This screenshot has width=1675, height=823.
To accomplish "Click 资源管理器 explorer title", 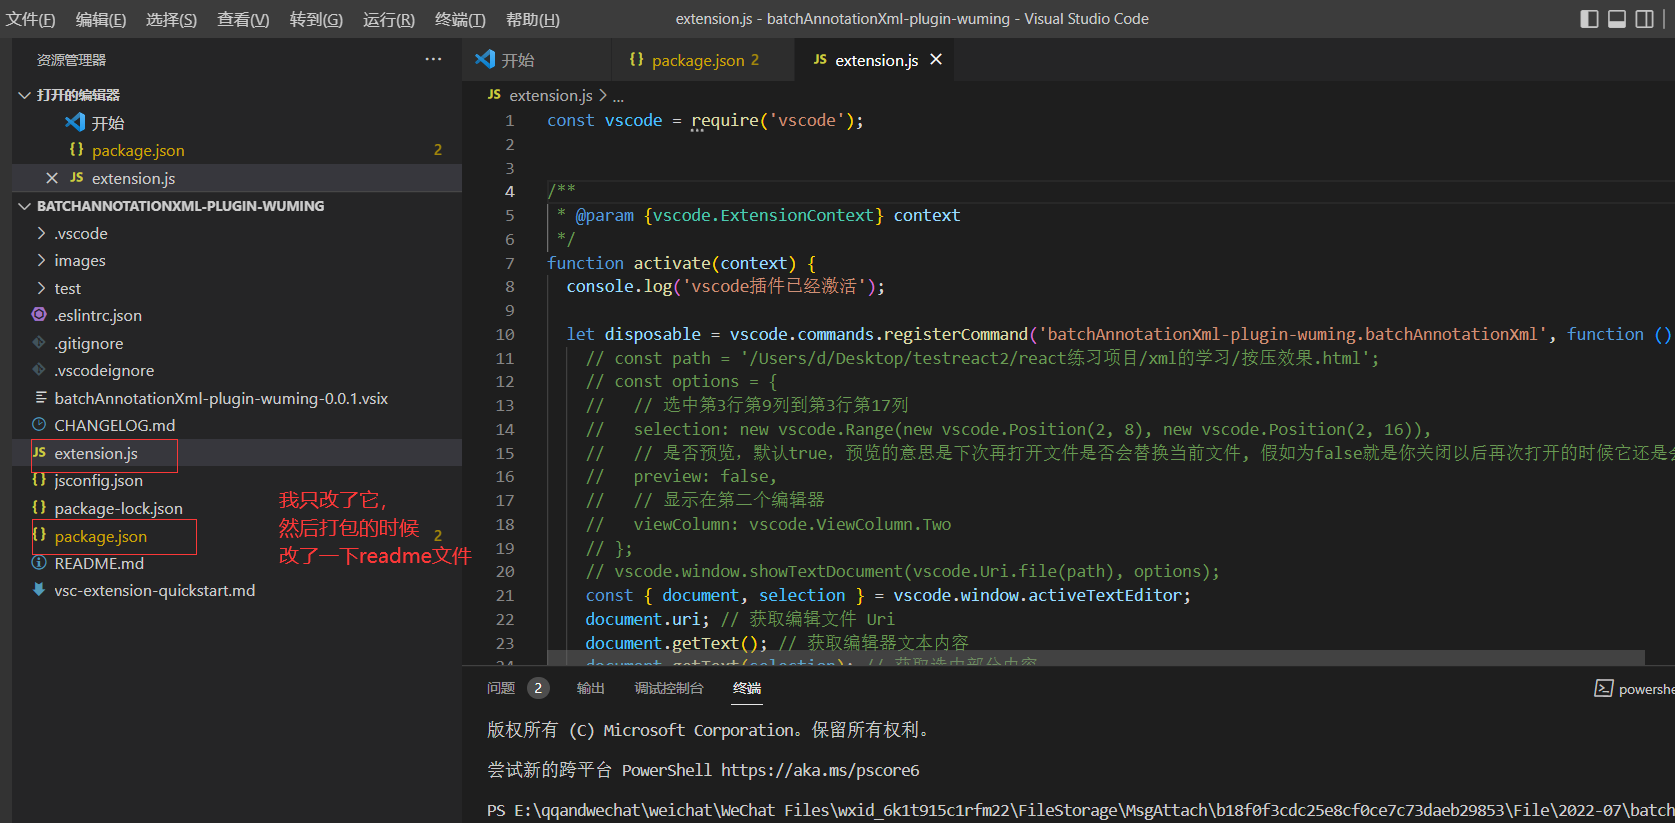I will (71, 60).
